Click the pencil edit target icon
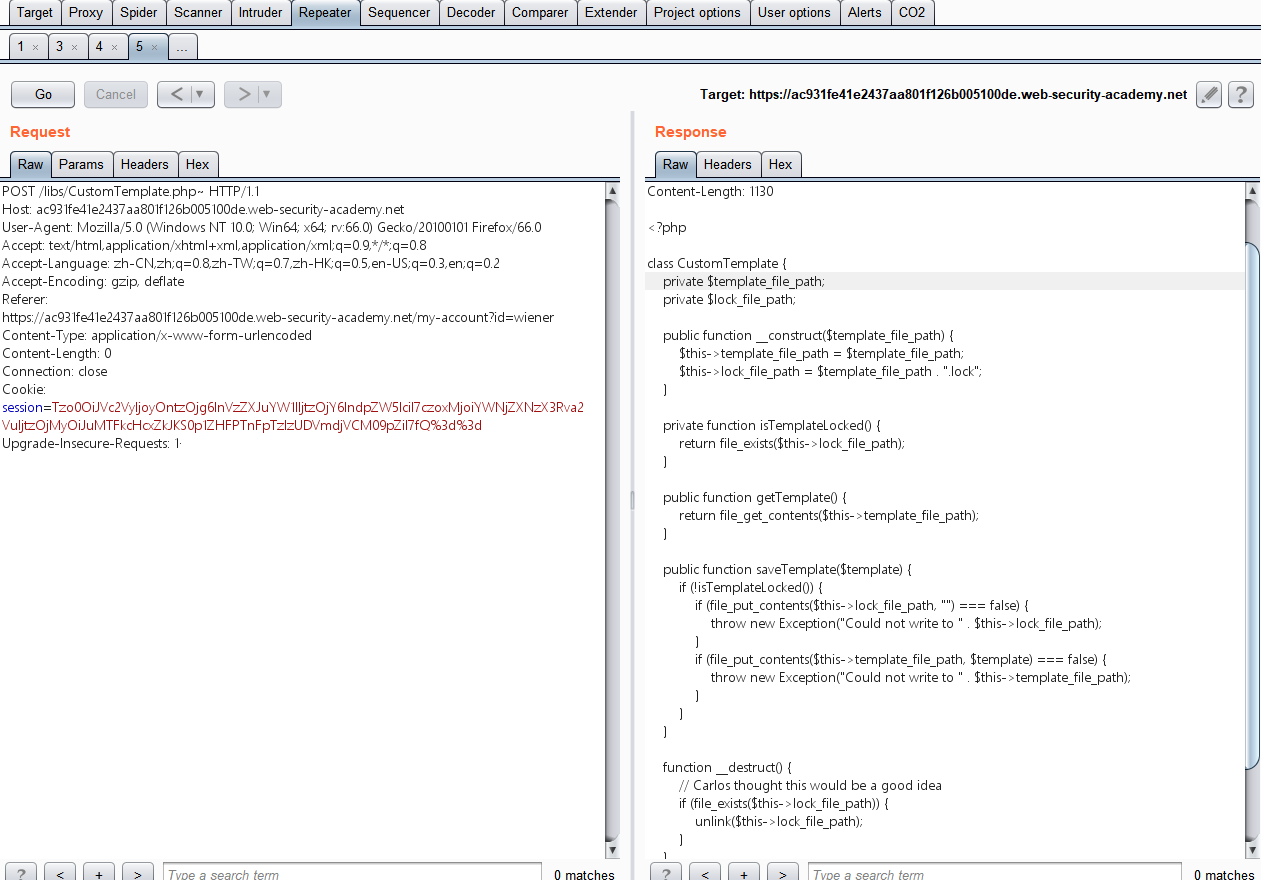 click(x=1209, y=95)
